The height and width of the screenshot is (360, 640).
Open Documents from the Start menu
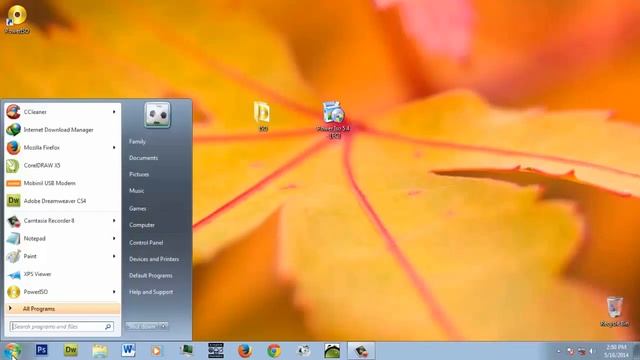coord(143,158)
